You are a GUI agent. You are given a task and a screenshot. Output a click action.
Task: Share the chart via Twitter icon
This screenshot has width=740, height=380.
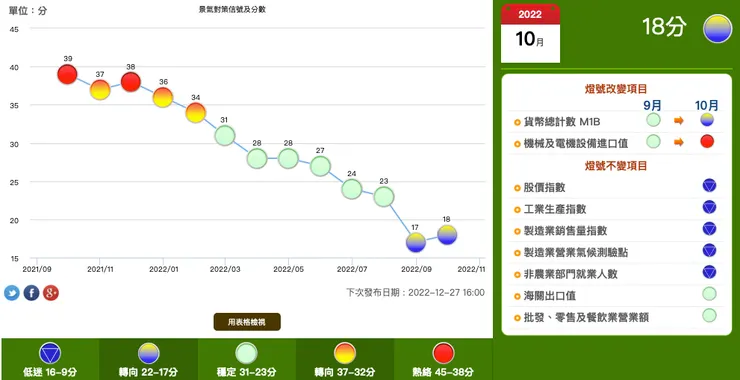[12, 293]
